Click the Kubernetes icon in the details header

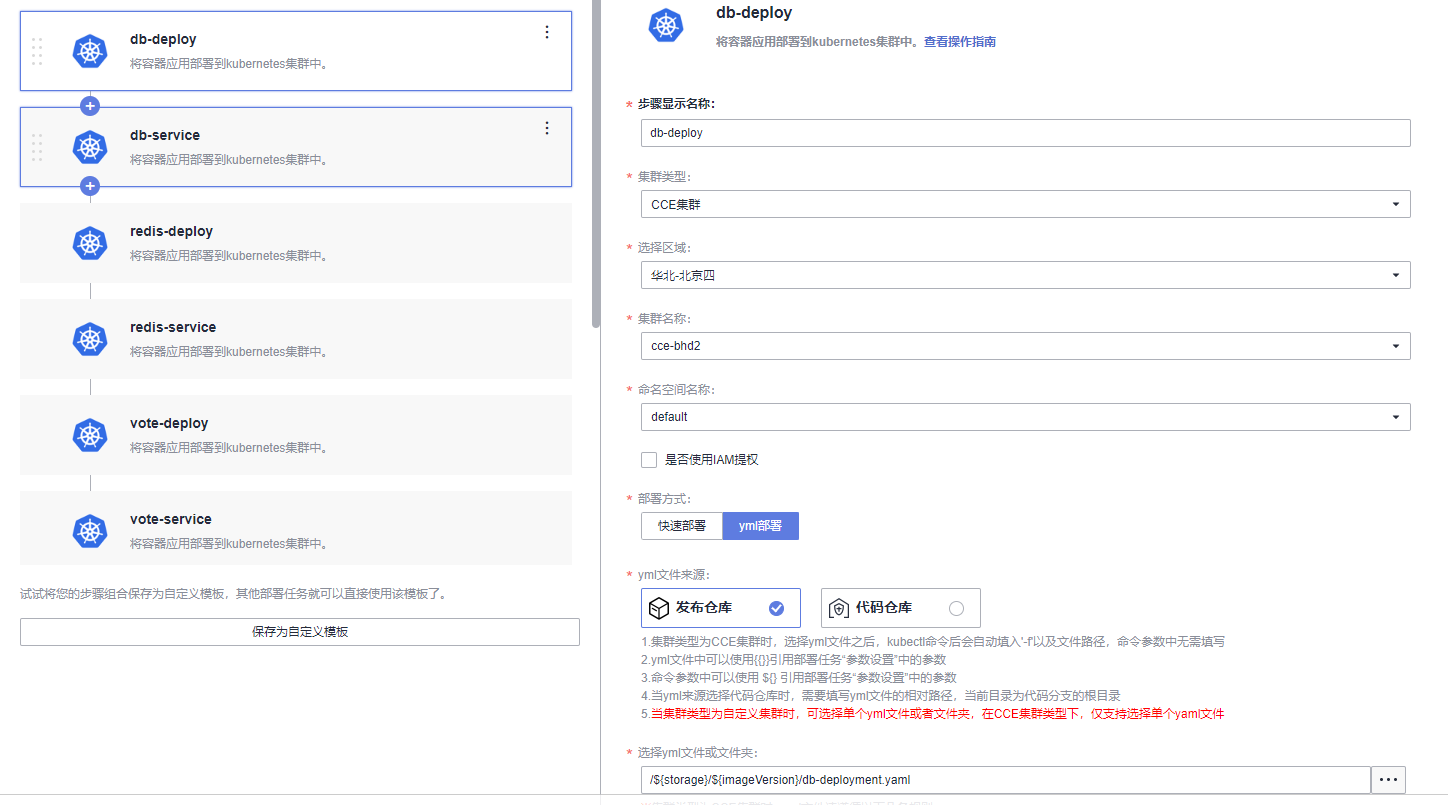pos(666,25)
